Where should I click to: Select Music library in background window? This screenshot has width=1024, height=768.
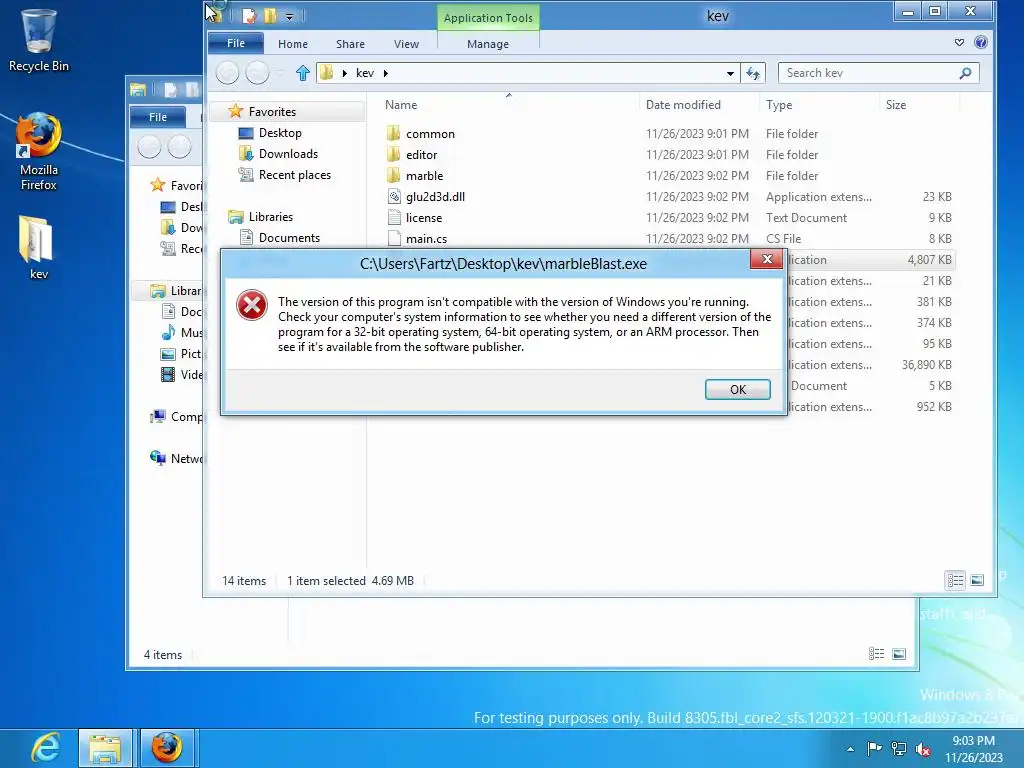coord(182,332)
